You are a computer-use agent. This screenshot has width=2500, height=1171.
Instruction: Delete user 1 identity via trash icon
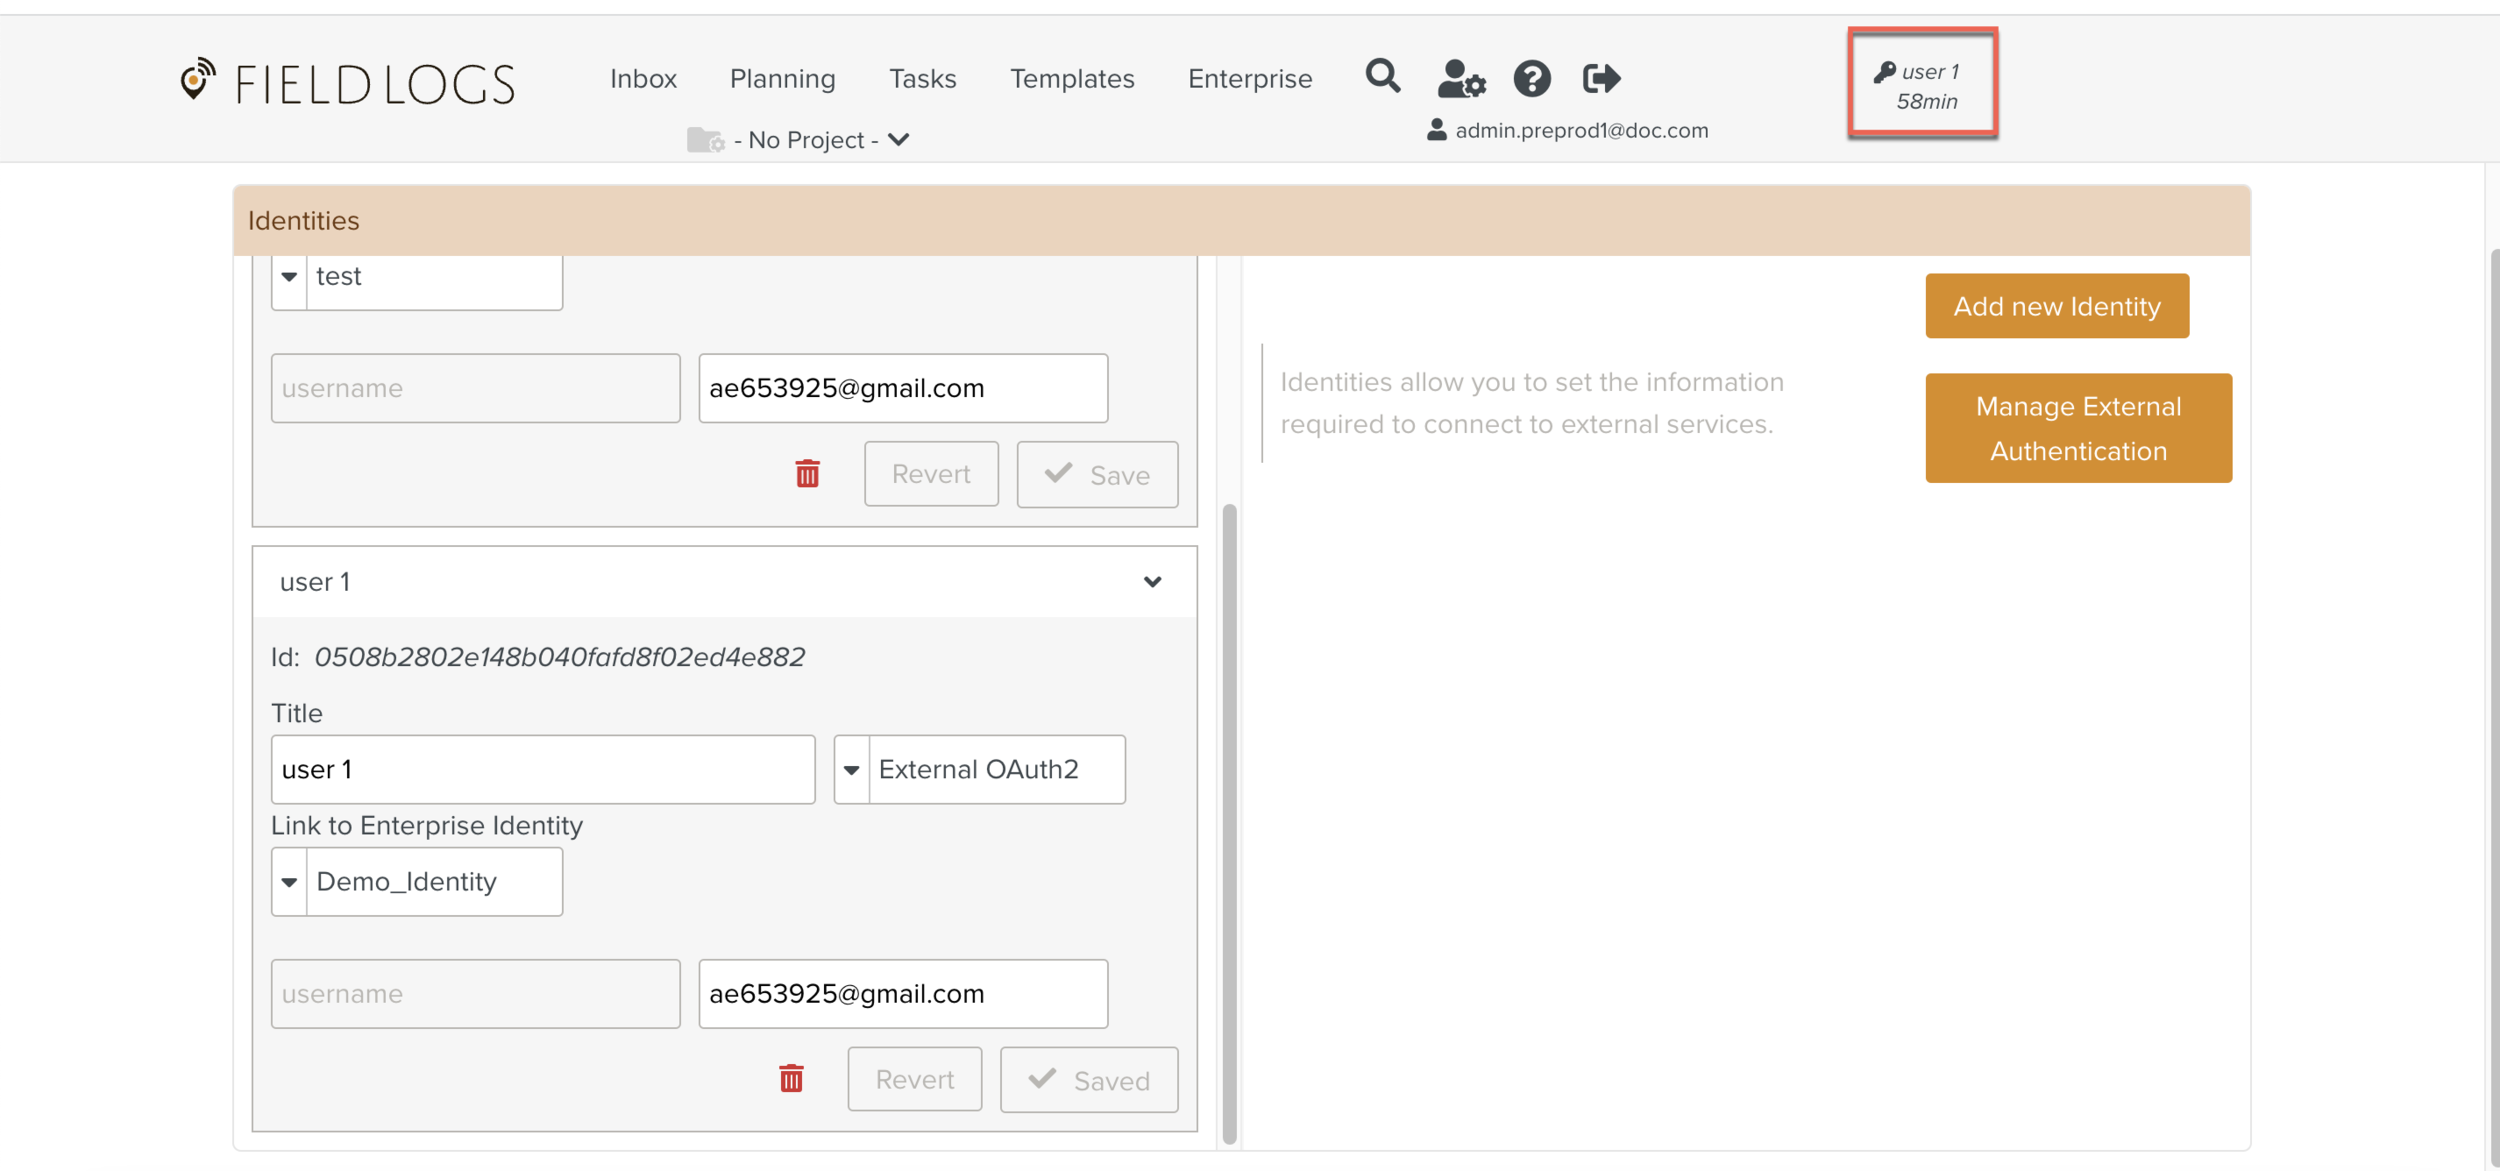pos(791,1079)
